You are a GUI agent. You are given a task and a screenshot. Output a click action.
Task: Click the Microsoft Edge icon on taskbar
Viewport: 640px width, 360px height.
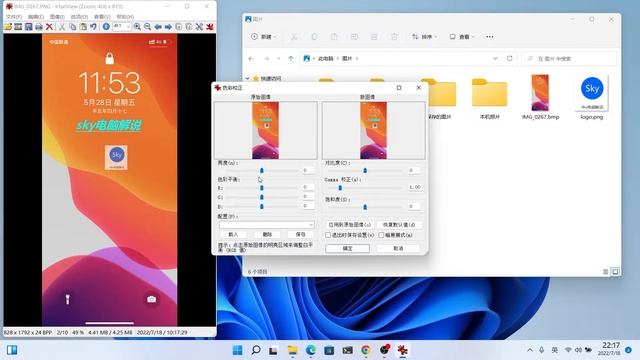coord(311,350)
